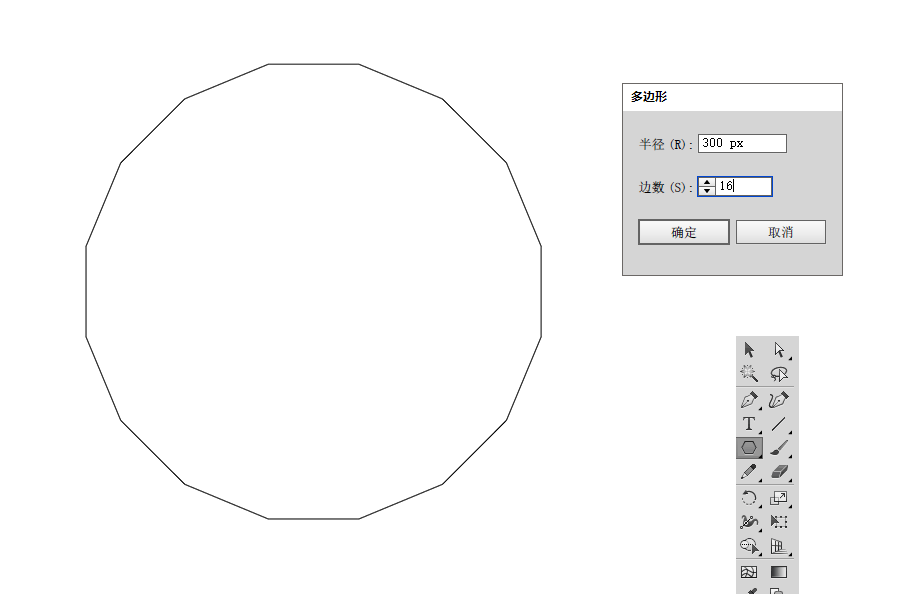The height and width of the screenshot is (594, 920).
Task: Select the Pen tool
Action: 749,400
